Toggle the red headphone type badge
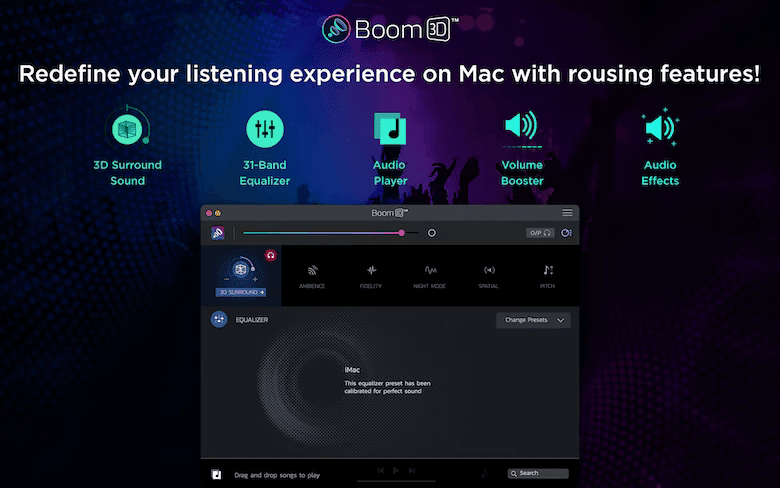Viewport: 780px width, 488px height. (x=271, y=255)
